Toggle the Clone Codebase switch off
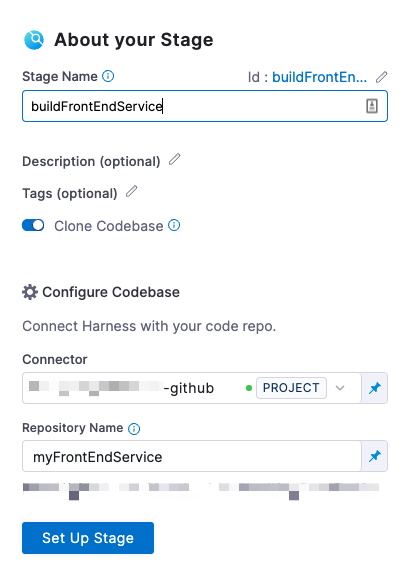Image resolution: width=412 pixels, height=570 pixels. pyautogui.click(x=33, y=225)
